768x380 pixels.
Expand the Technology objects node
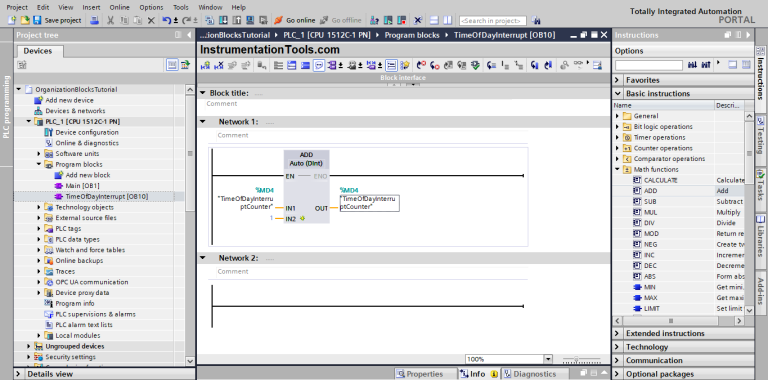coord(39,207)
